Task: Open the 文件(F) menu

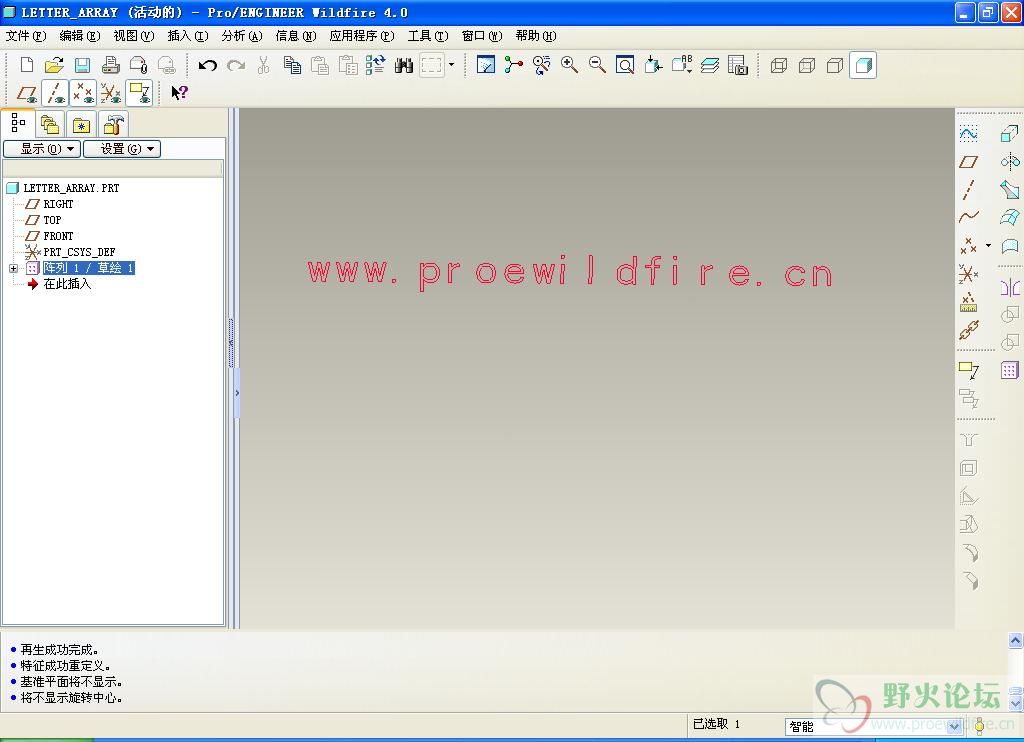Action: (x=26, y=36)
